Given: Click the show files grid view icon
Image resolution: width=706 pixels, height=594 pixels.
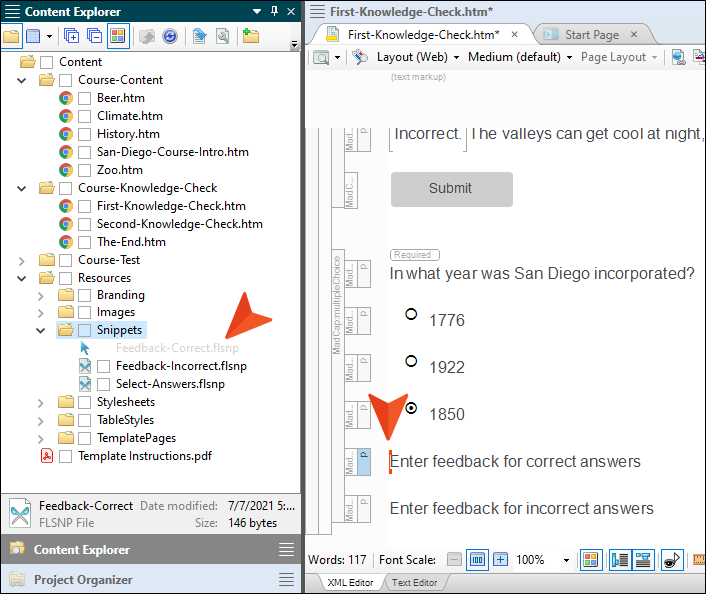Looking at the screenshot, I should 33,36.
